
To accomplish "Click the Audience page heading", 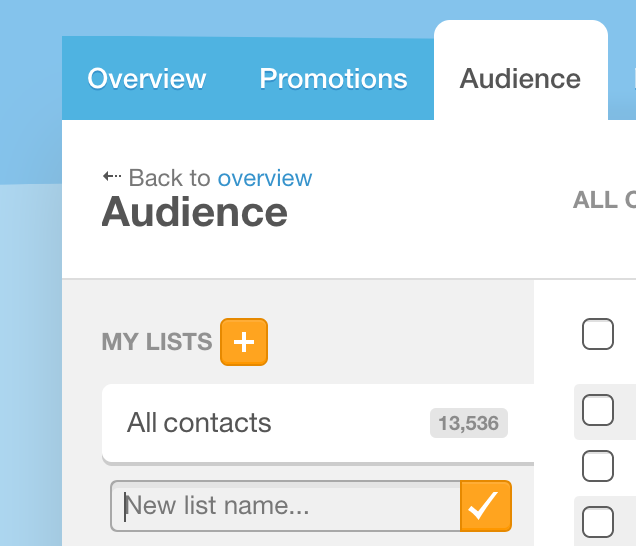I will click(x=195, y=212).
